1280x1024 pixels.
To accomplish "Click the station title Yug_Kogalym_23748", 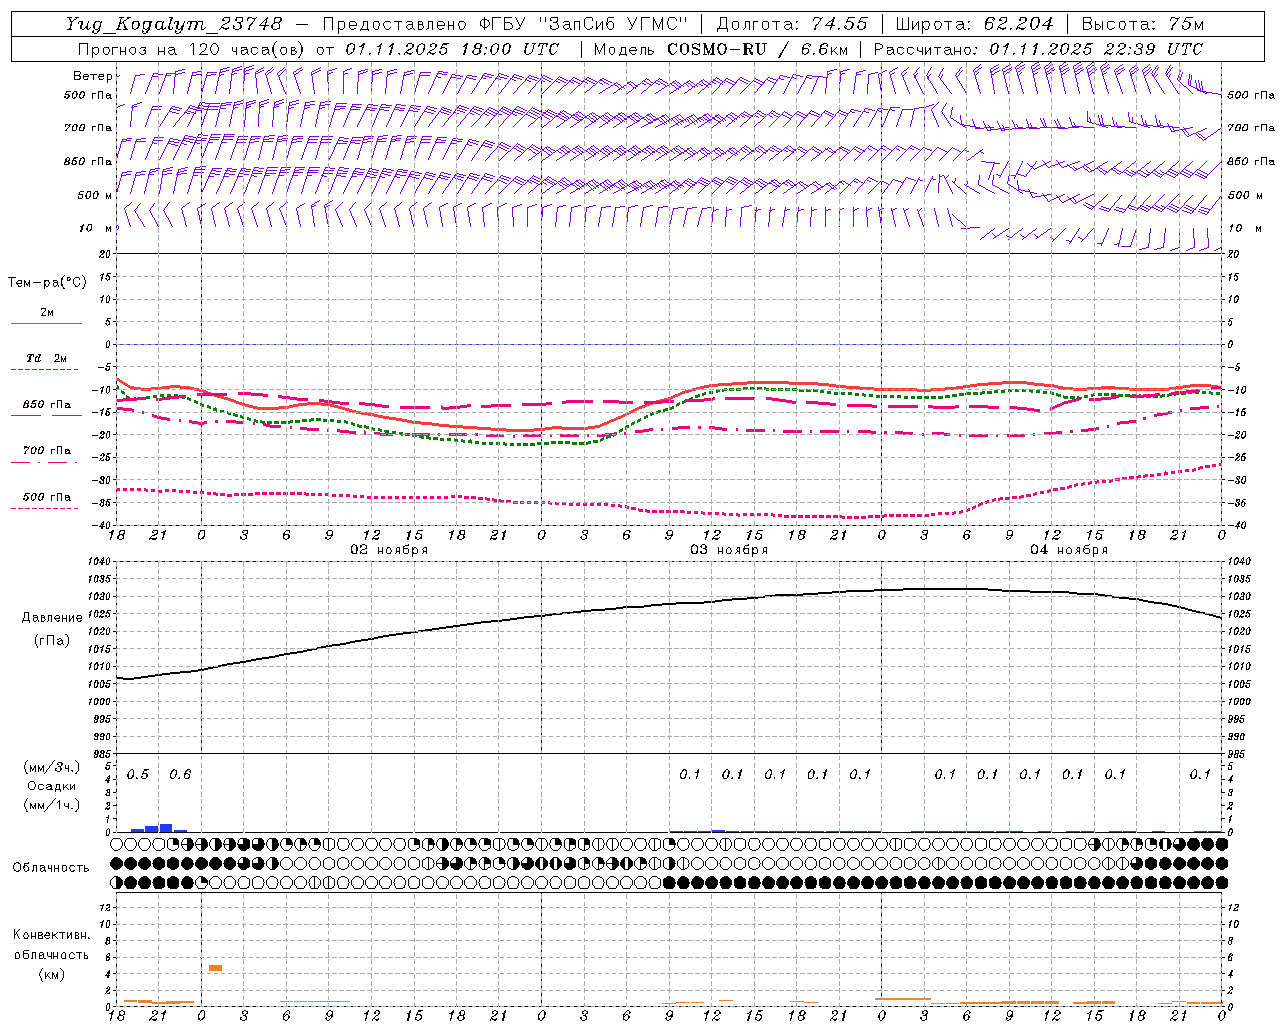I will point(175,23).
